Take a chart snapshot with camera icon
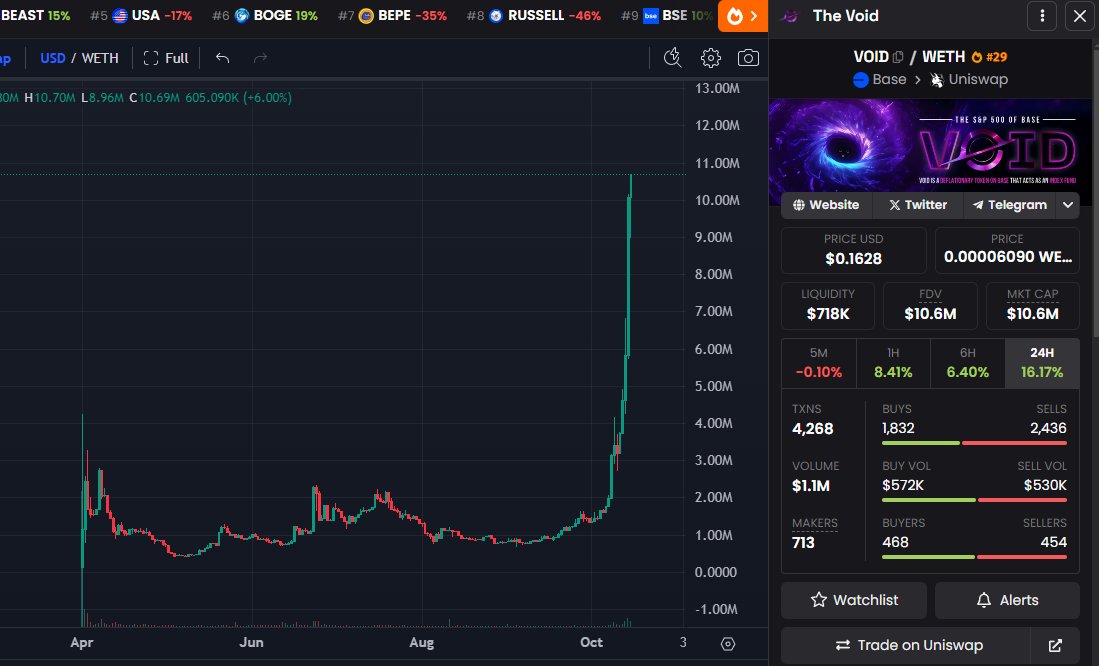Screen dimensions: 1099x666 coord(749,57)
